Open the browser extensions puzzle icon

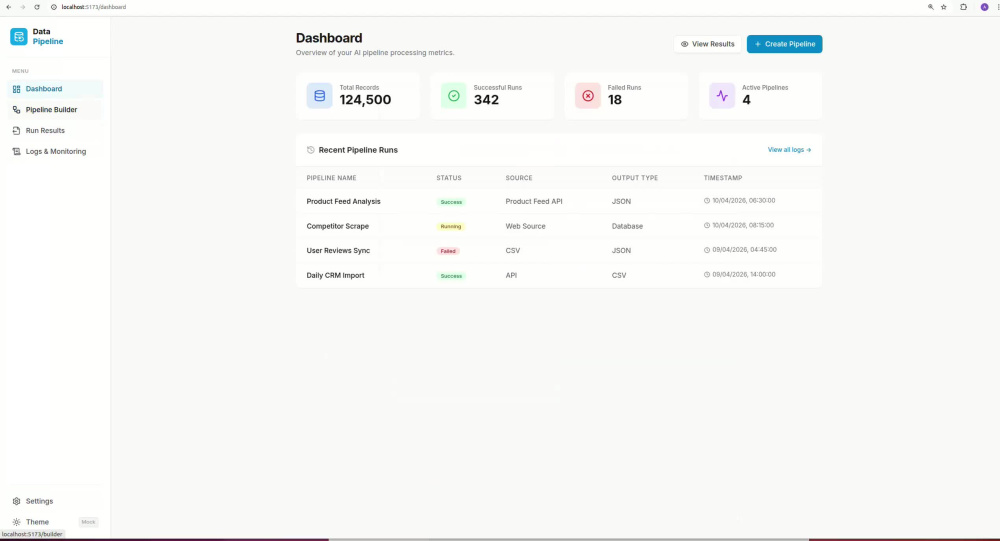coord(964,7)
